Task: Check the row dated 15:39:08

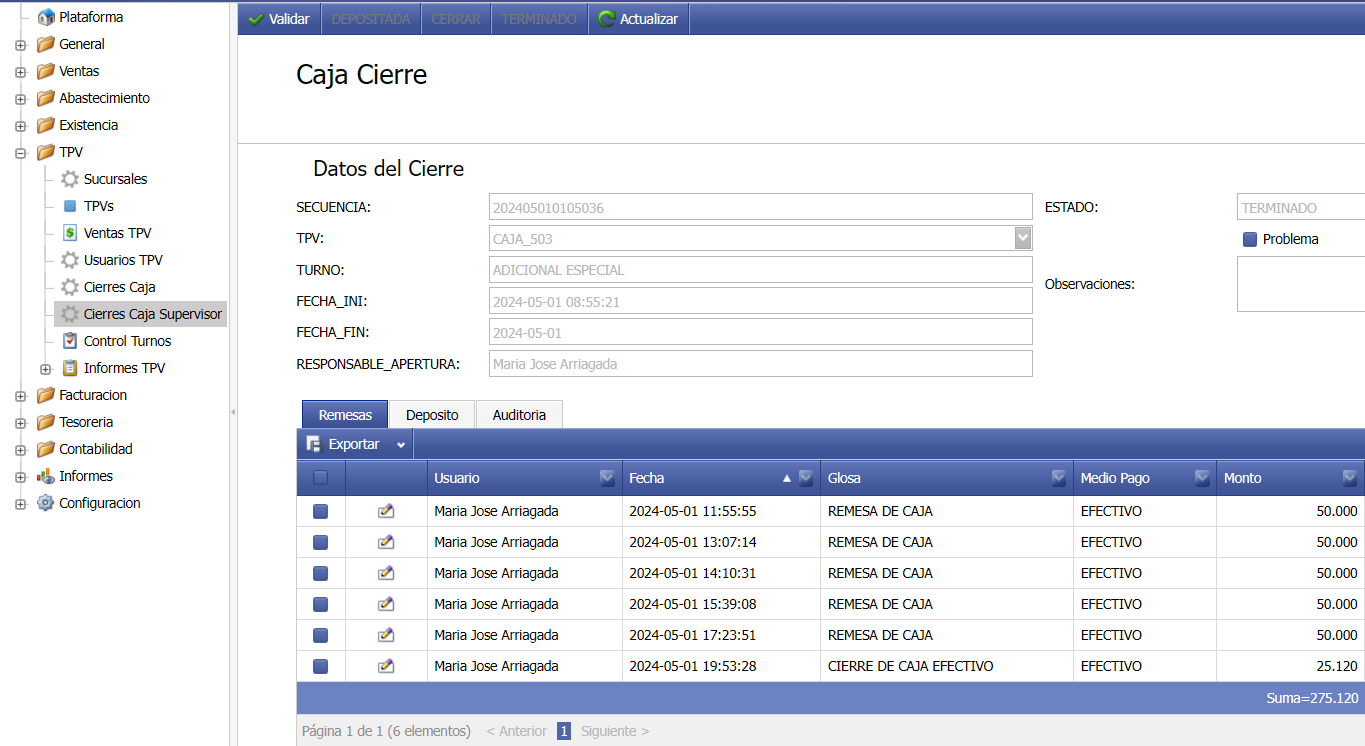Action: click(x=320, y=604)
